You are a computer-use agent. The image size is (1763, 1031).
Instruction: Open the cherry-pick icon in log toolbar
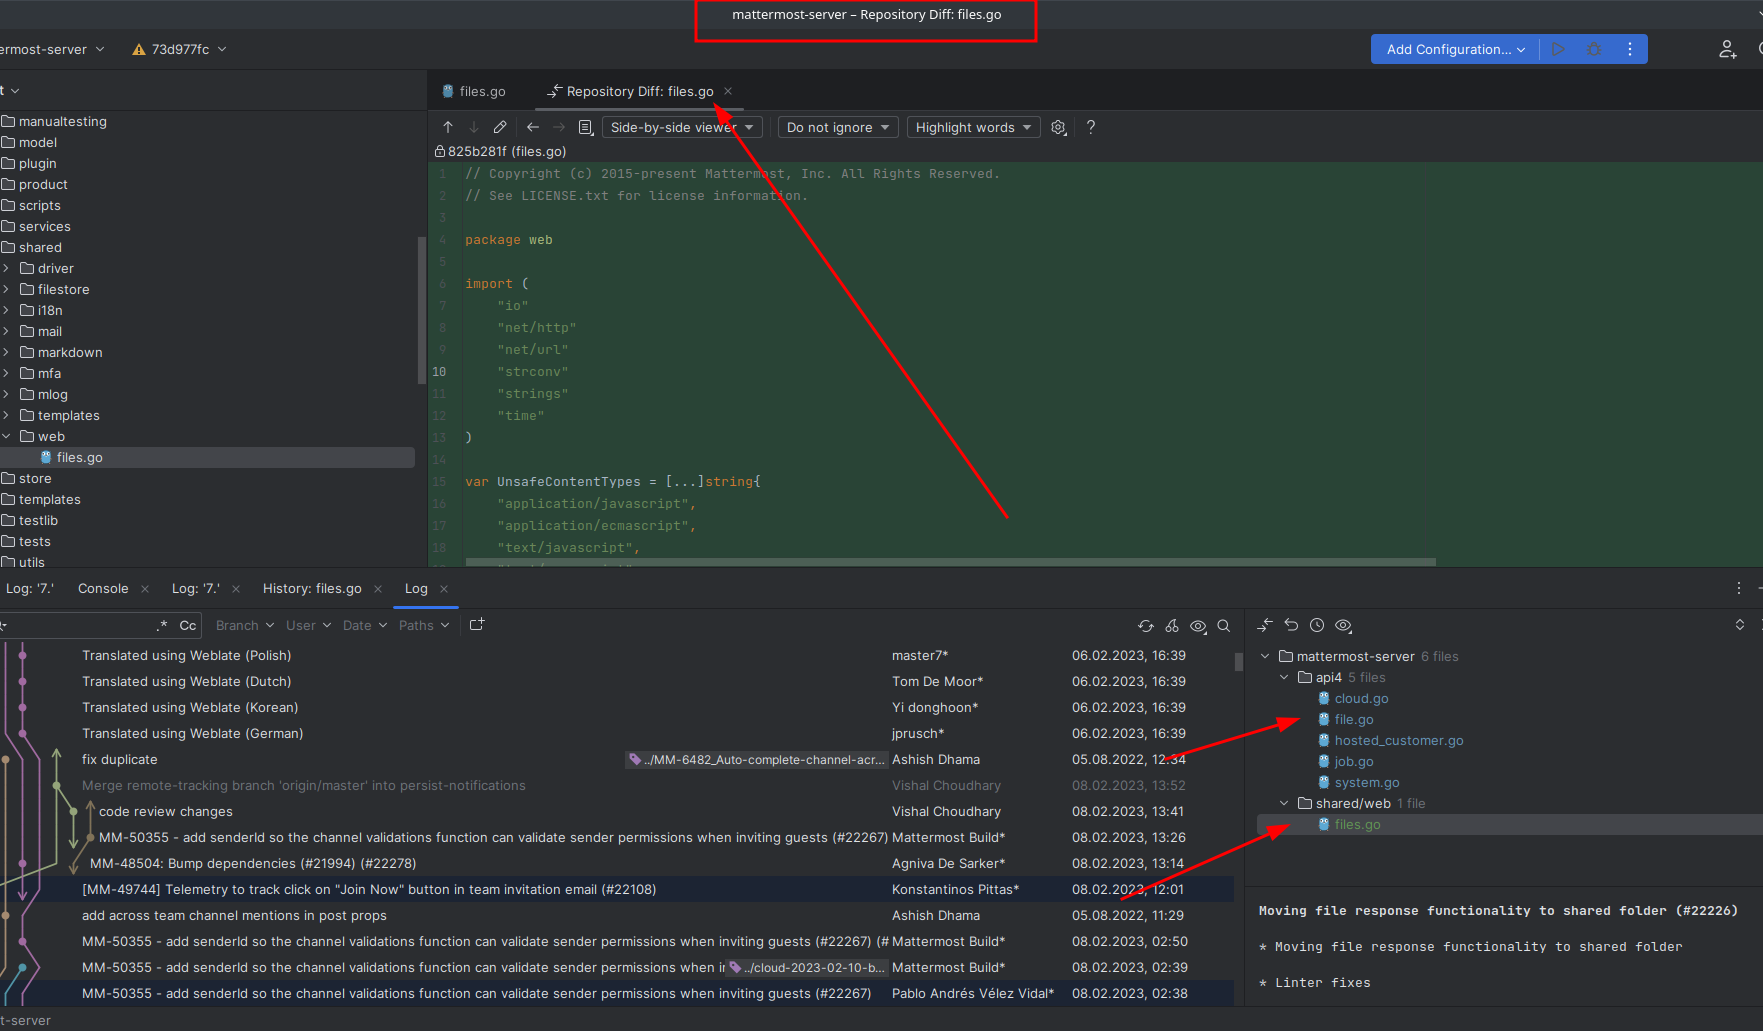[1172, 625]
